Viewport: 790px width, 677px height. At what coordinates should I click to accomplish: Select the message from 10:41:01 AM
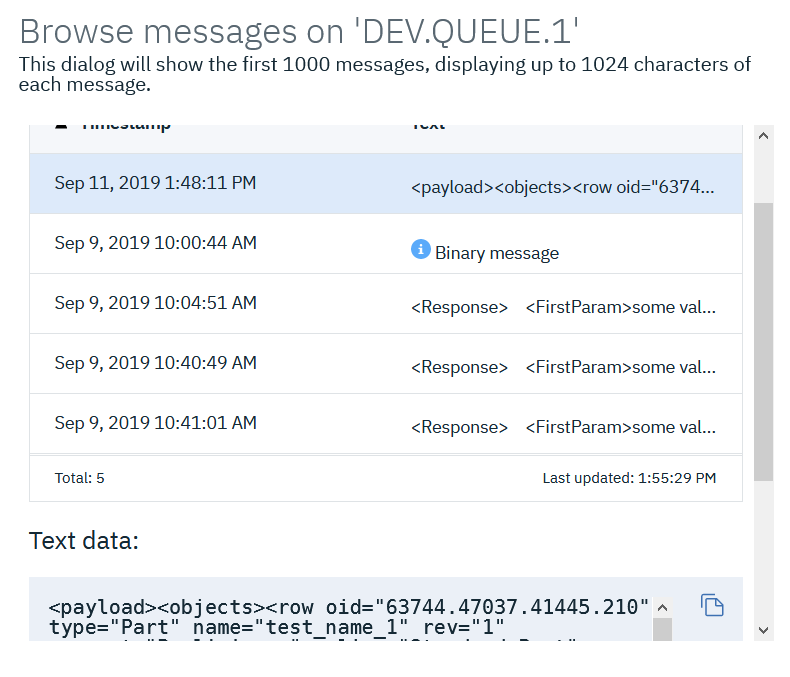tap(155, 423)
